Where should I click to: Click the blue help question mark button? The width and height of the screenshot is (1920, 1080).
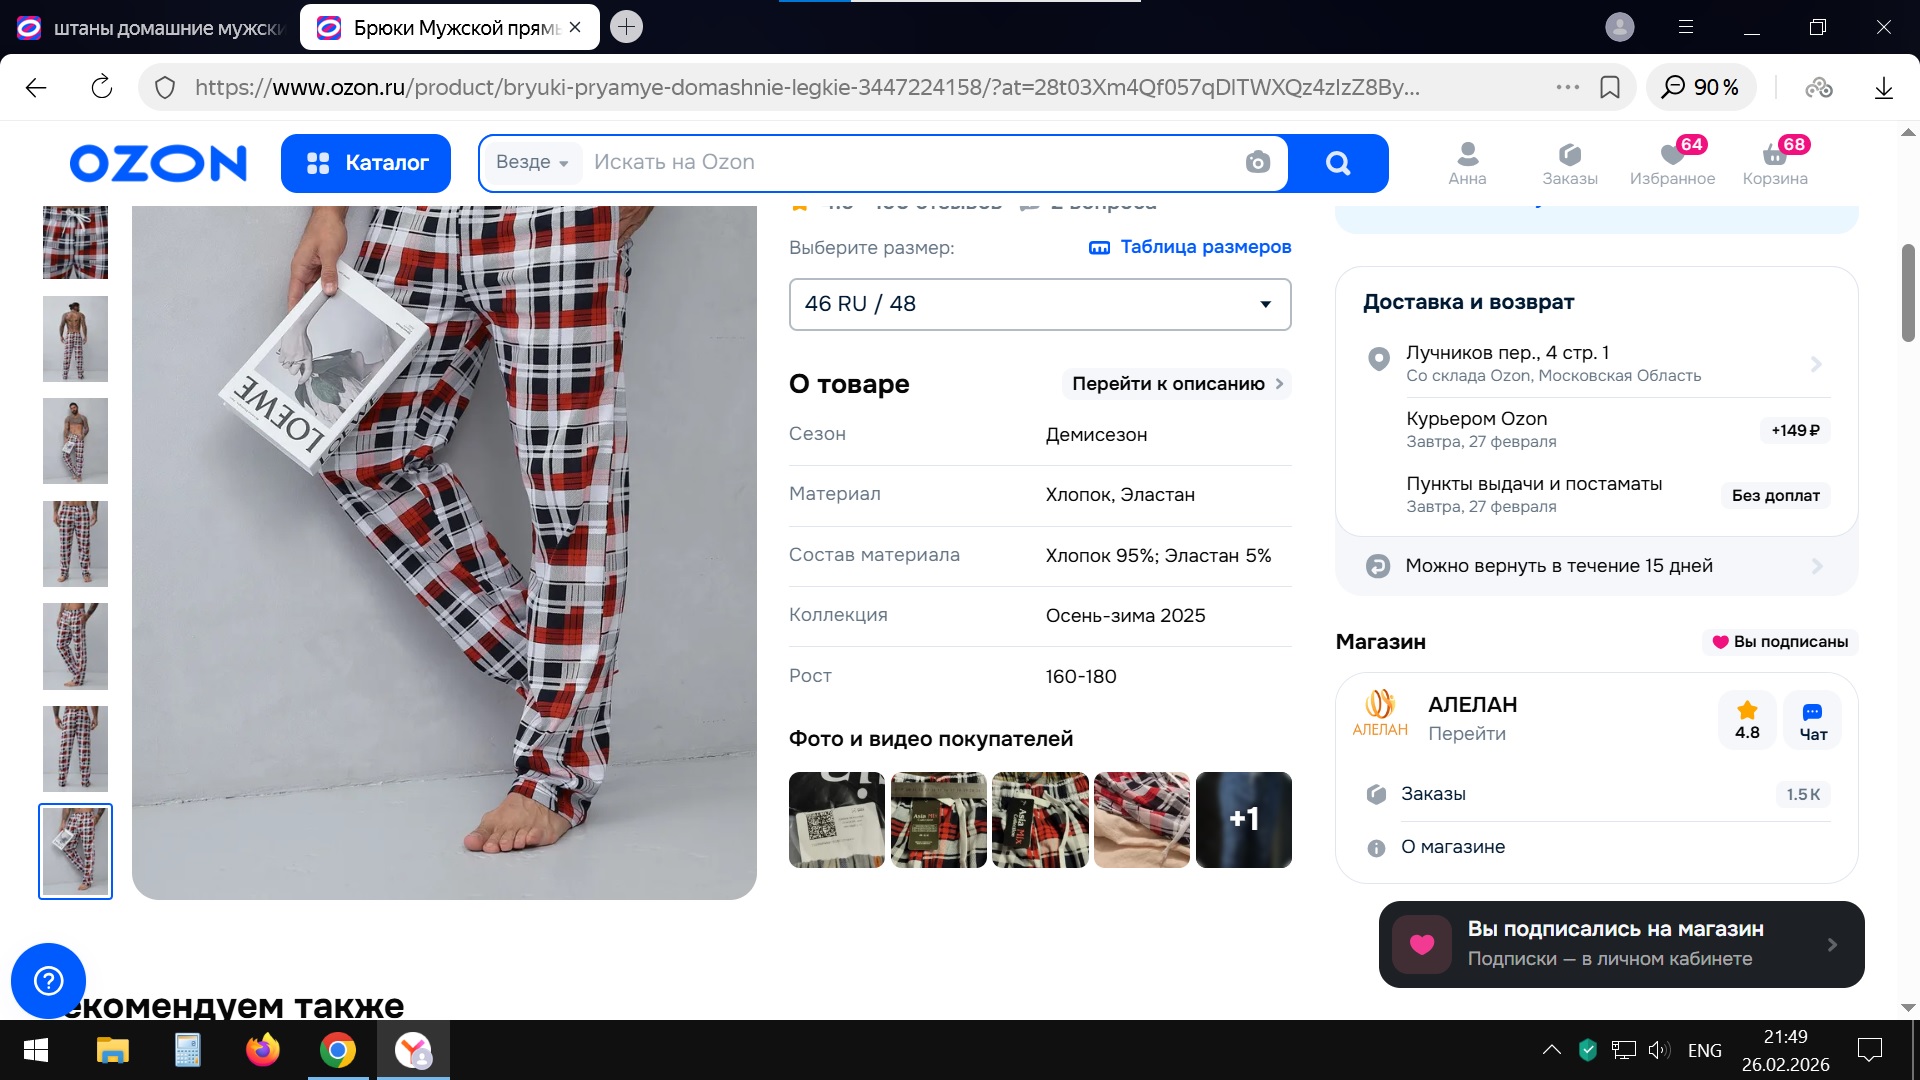point(48,980)
